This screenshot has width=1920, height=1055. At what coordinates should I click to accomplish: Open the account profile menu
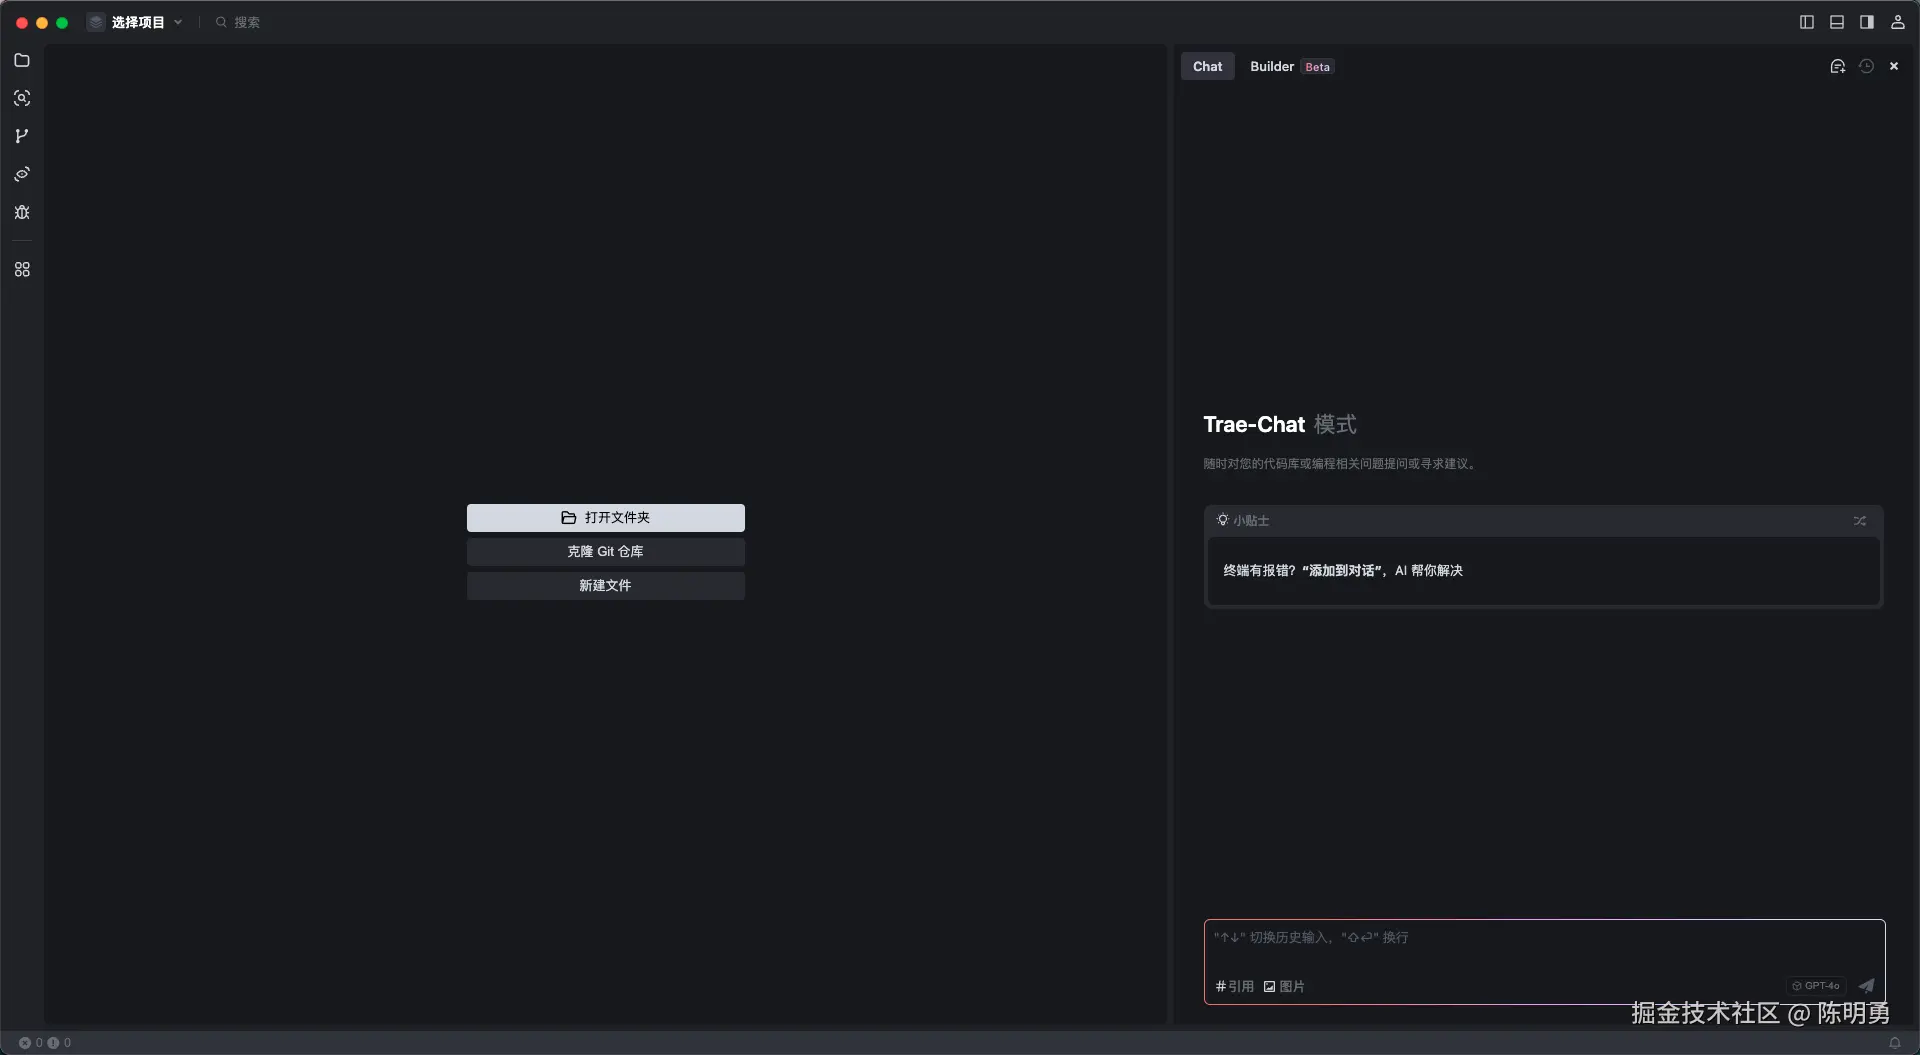[x=1898, y=22]
